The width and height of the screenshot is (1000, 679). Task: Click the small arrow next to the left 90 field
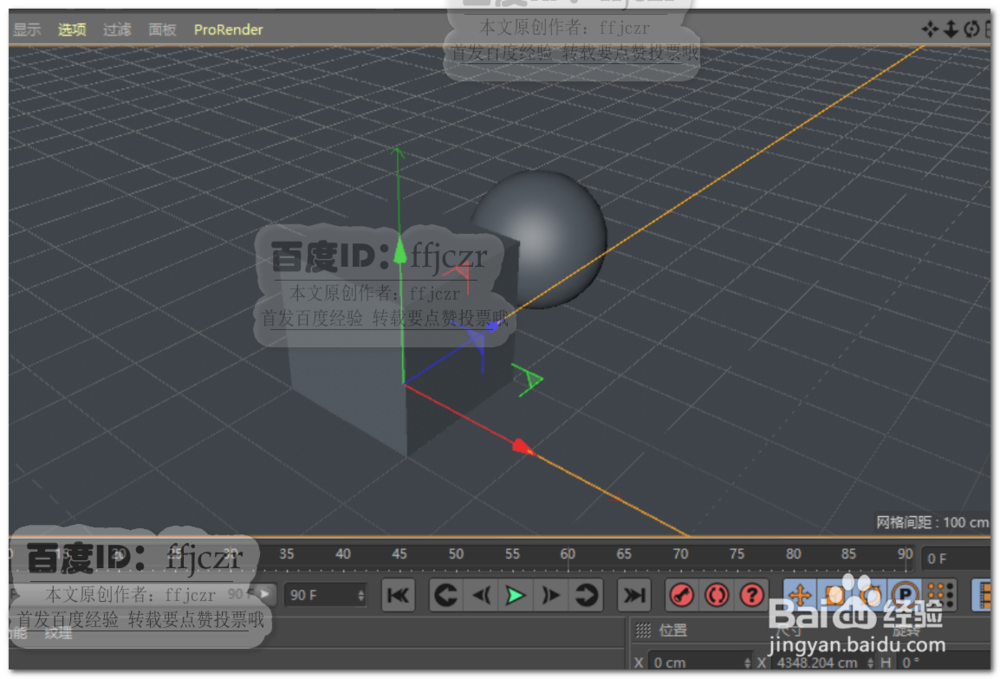click(x=262, y=594)
